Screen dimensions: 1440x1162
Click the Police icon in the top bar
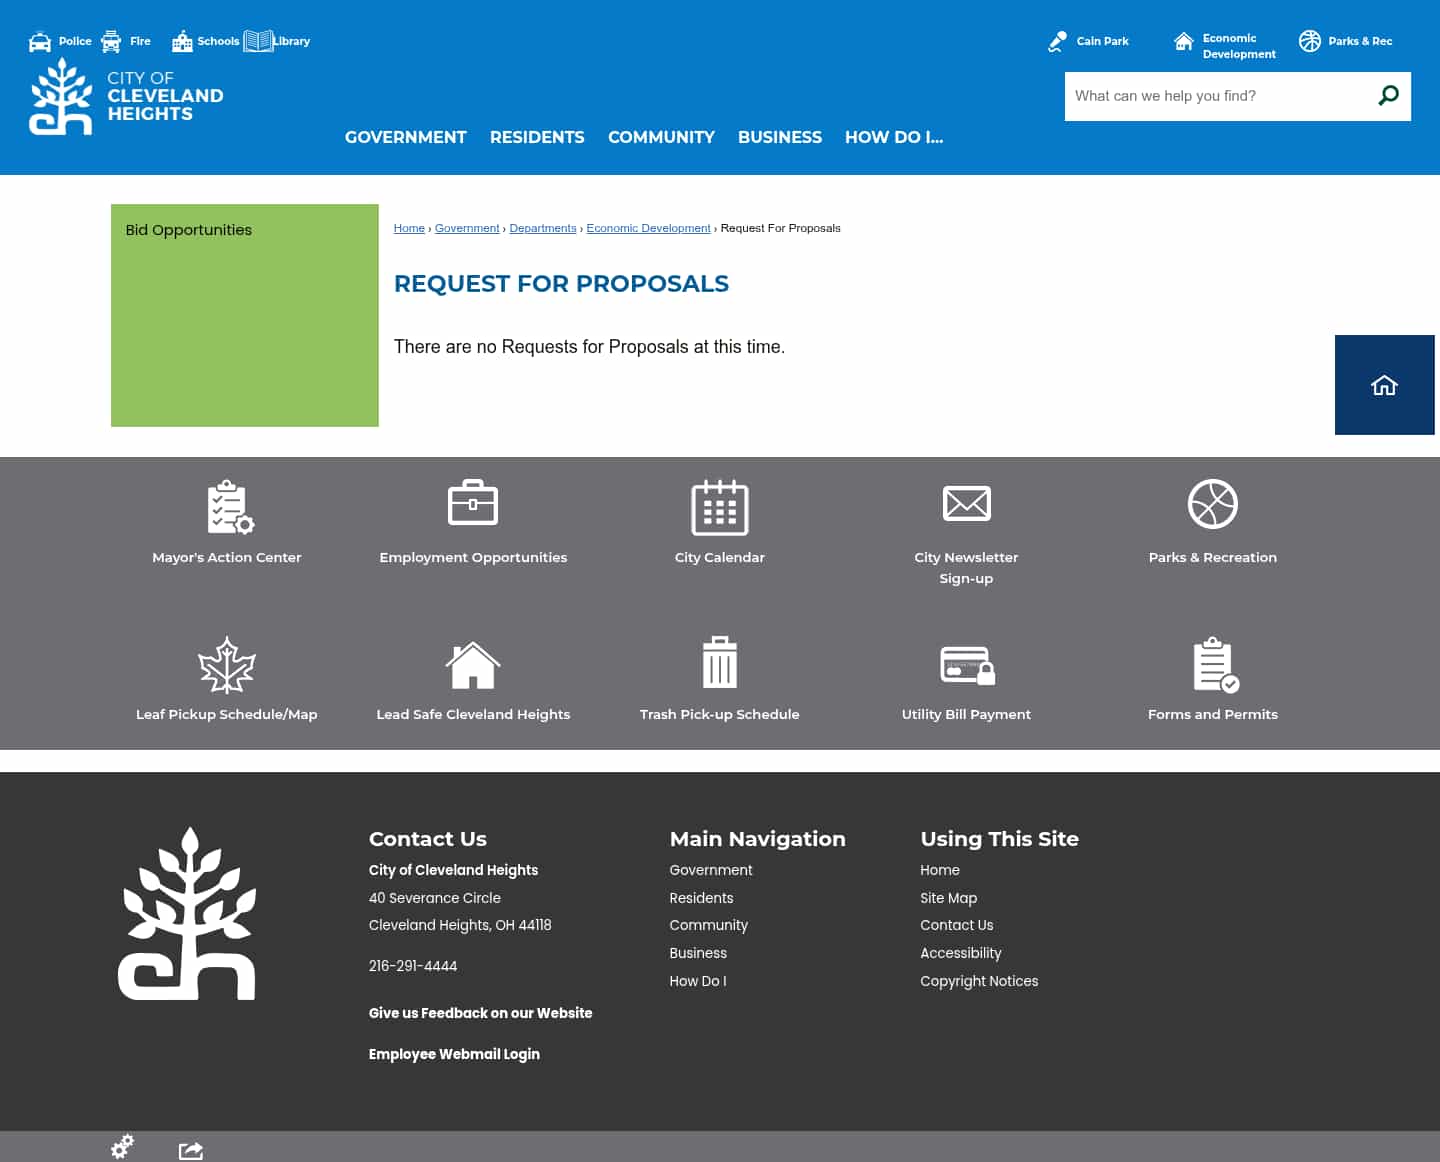pyautogui.click(x=39, y=41)
